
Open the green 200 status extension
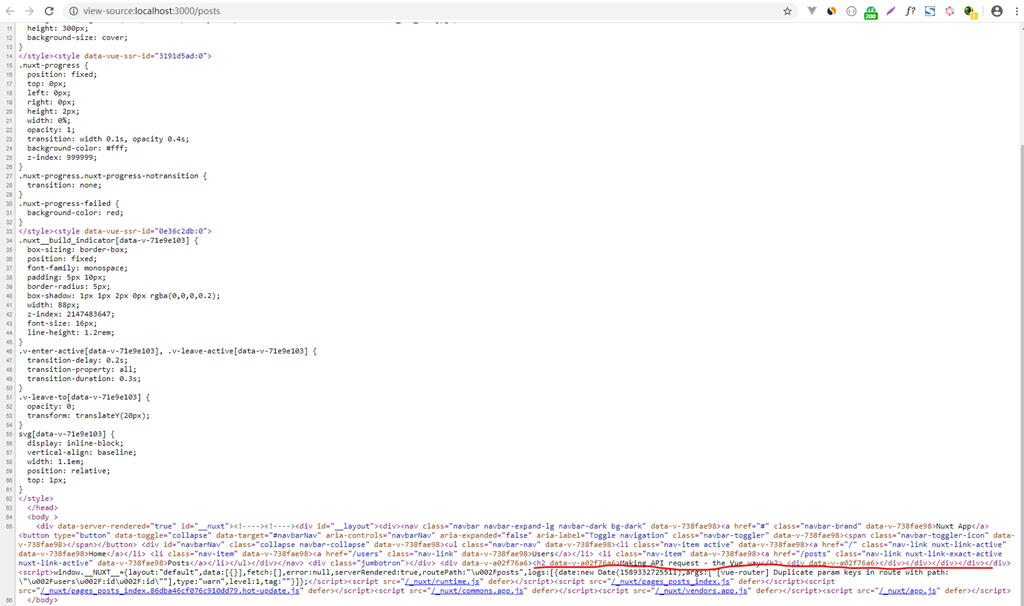(x=871, y=12)
